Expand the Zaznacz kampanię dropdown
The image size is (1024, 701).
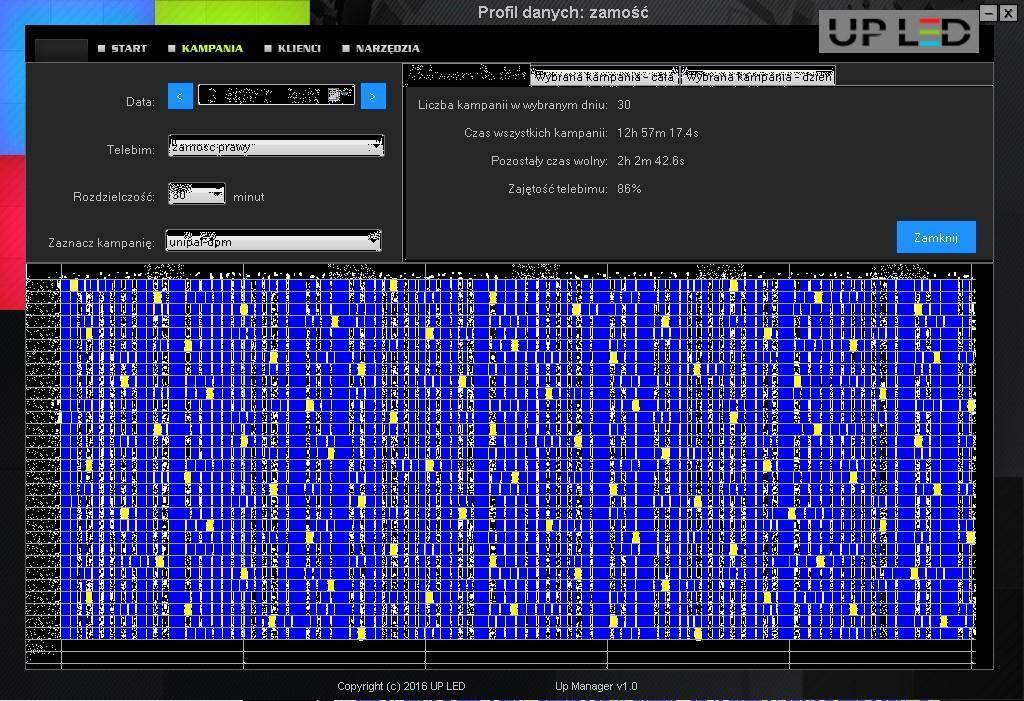[x=273, y=241]
